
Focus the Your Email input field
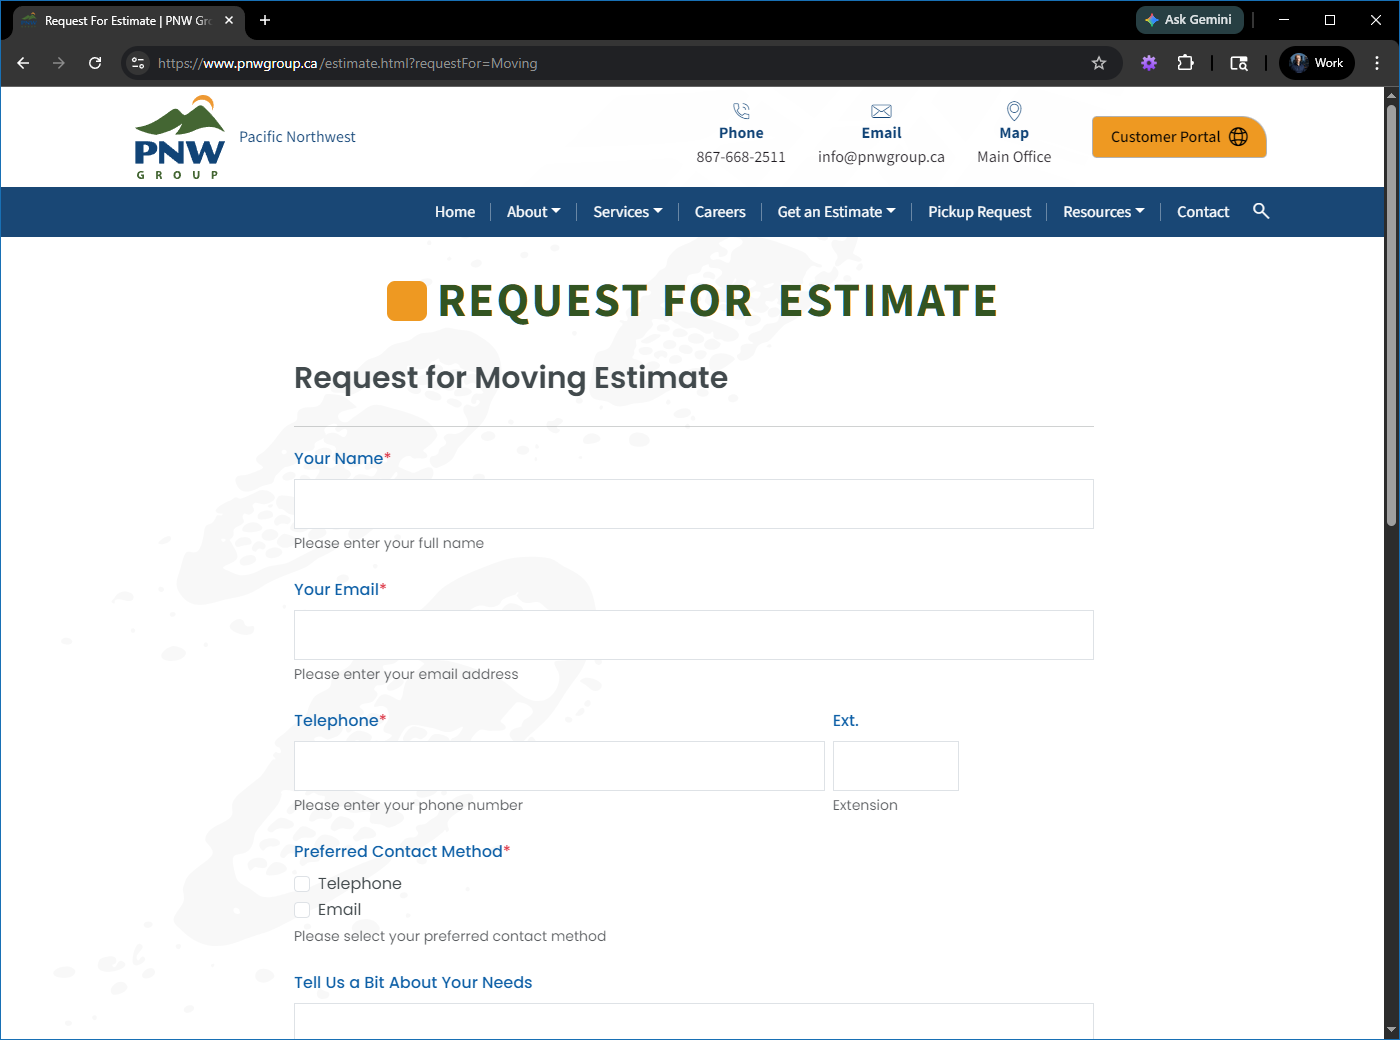point(694,635)
